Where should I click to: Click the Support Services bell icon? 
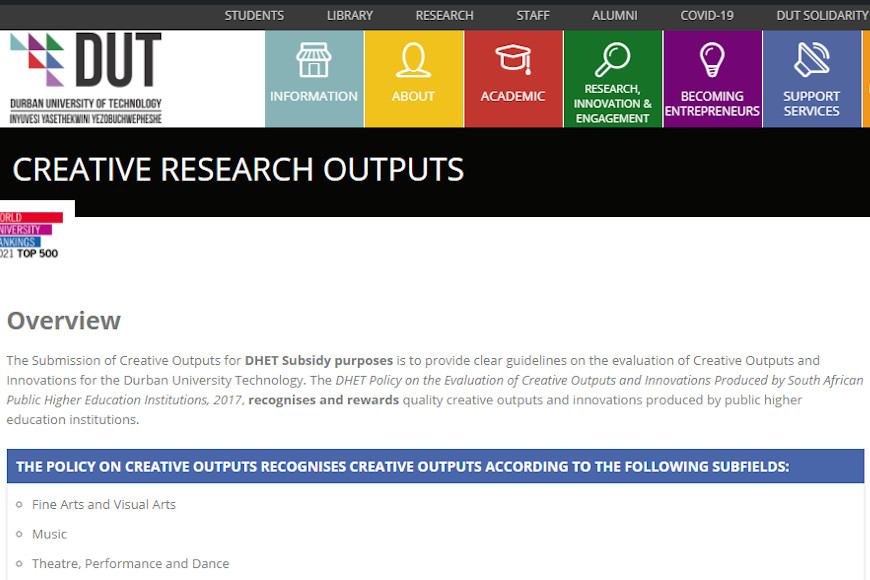pos(811,59)
